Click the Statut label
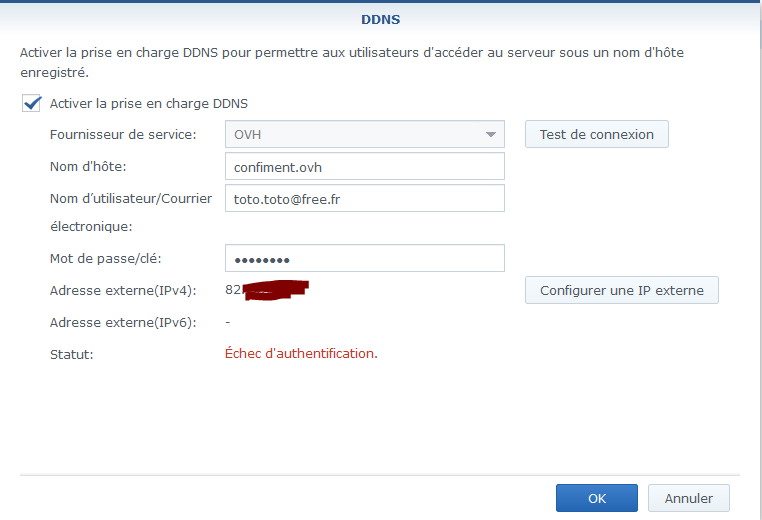The height and width of the screenshot is (520, 762). (71, 353)
